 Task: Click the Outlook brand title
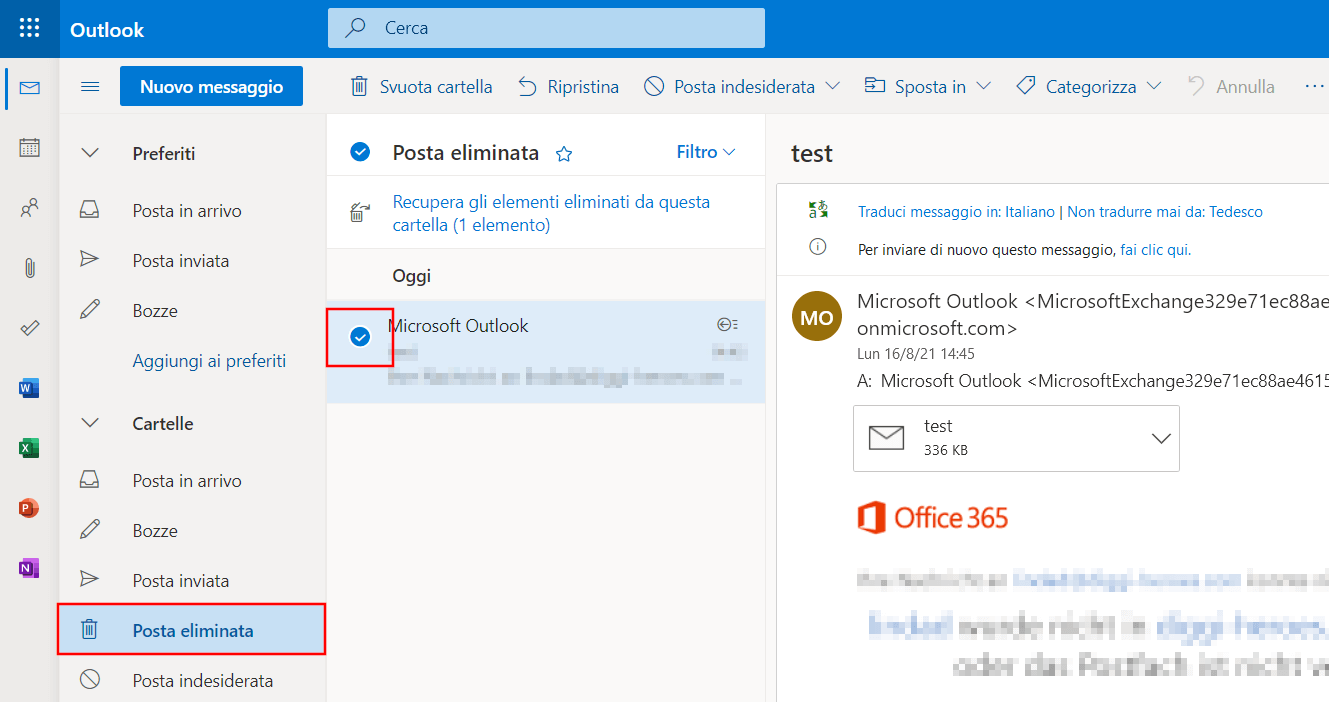click(107, 30)
